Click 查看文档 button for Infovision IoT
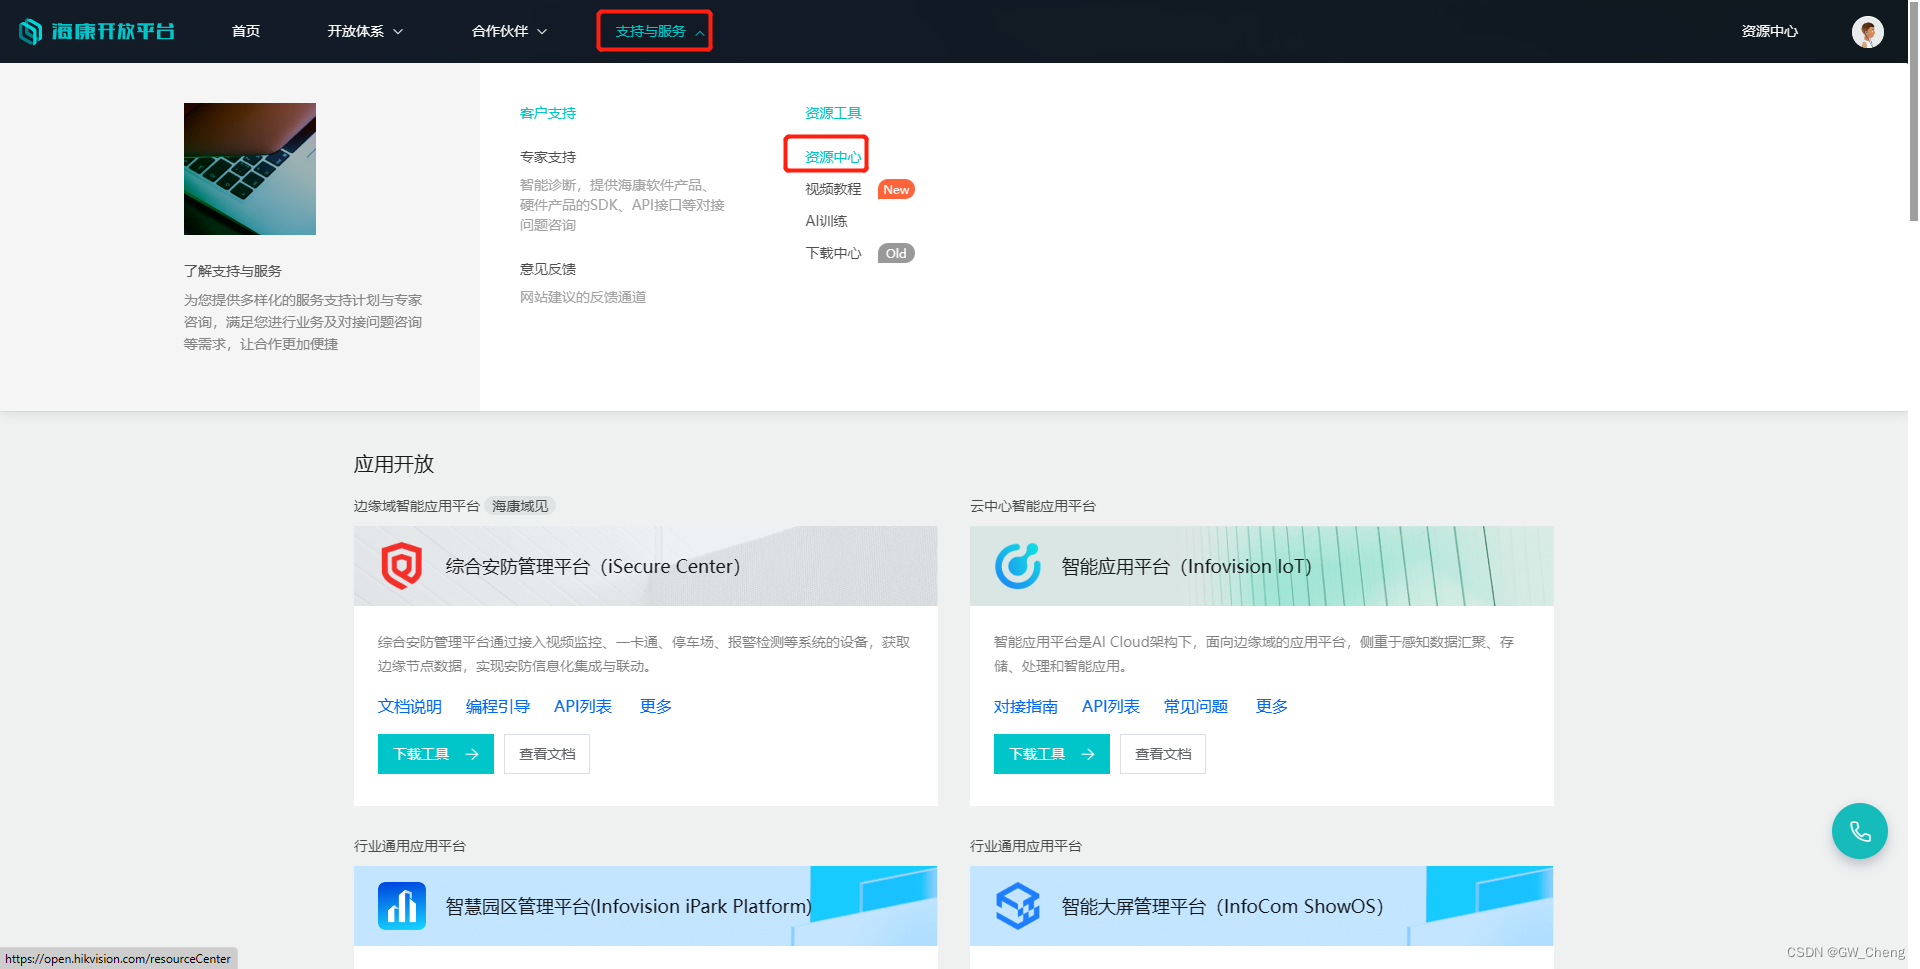 coord(1163,754)
